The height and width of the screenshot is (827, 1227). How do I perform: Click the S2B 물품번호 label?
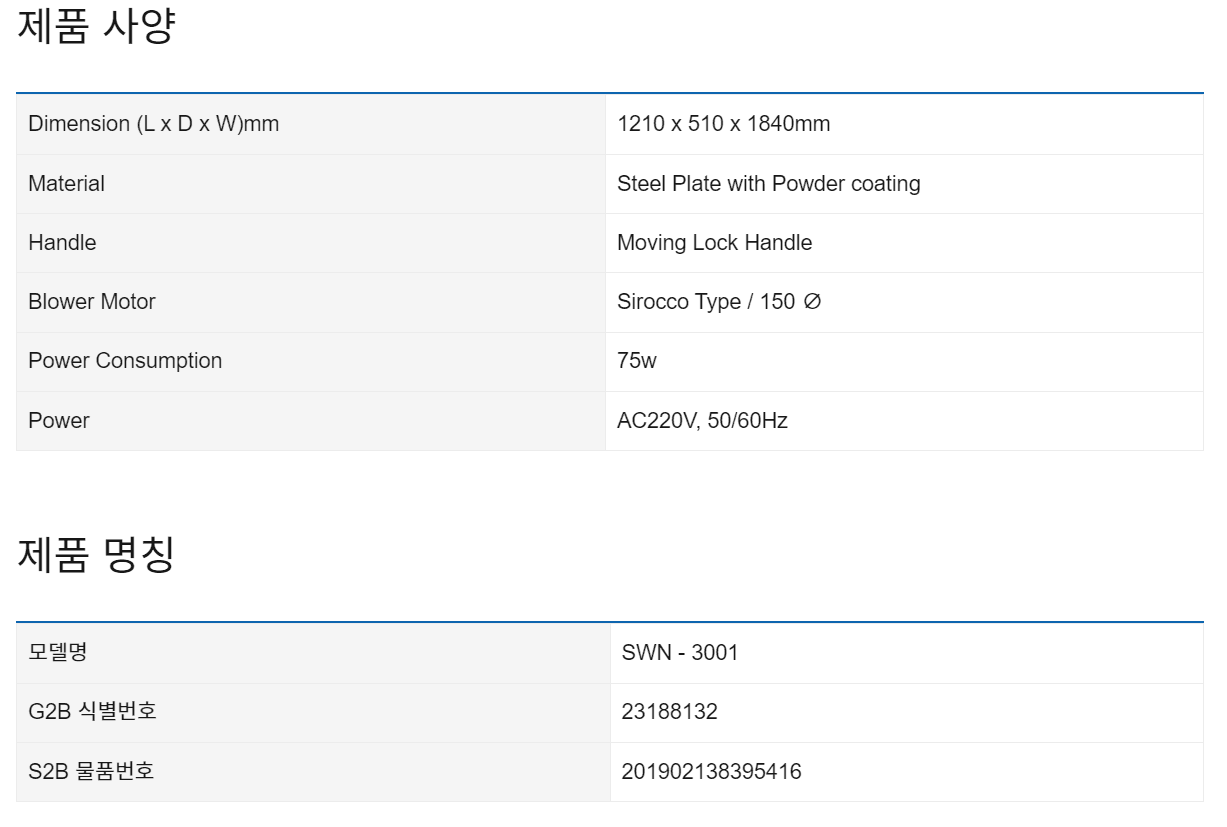pyautogui.click(x=91, y=772)
